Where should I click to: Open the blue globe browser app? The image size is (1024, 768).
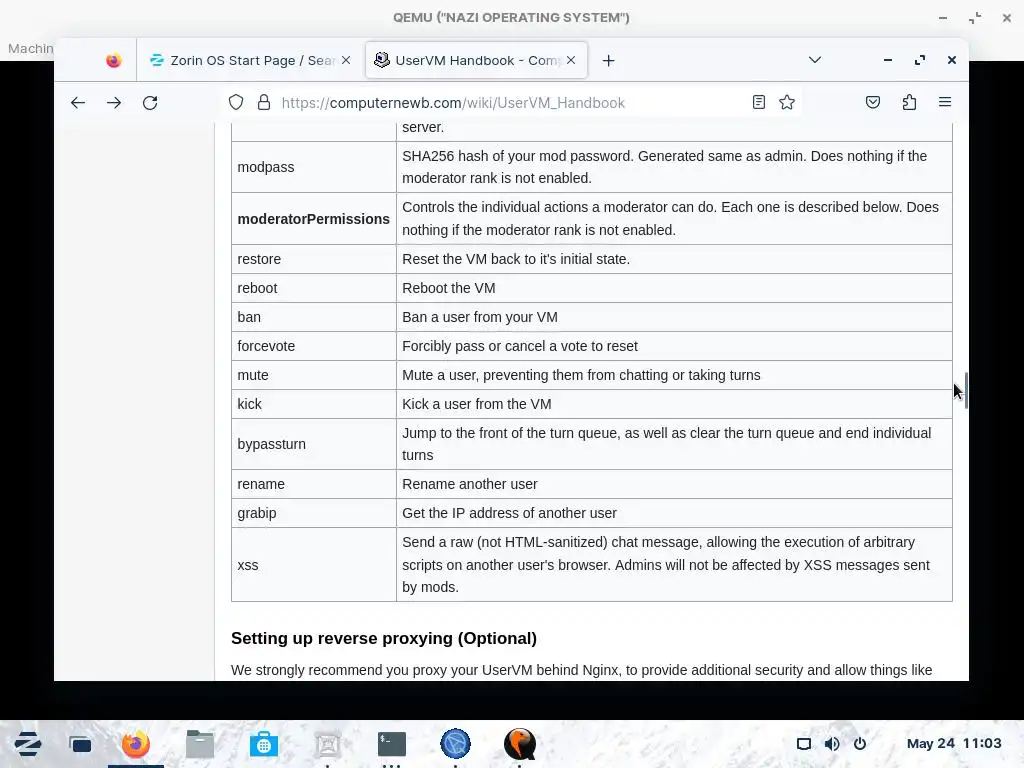455,744
